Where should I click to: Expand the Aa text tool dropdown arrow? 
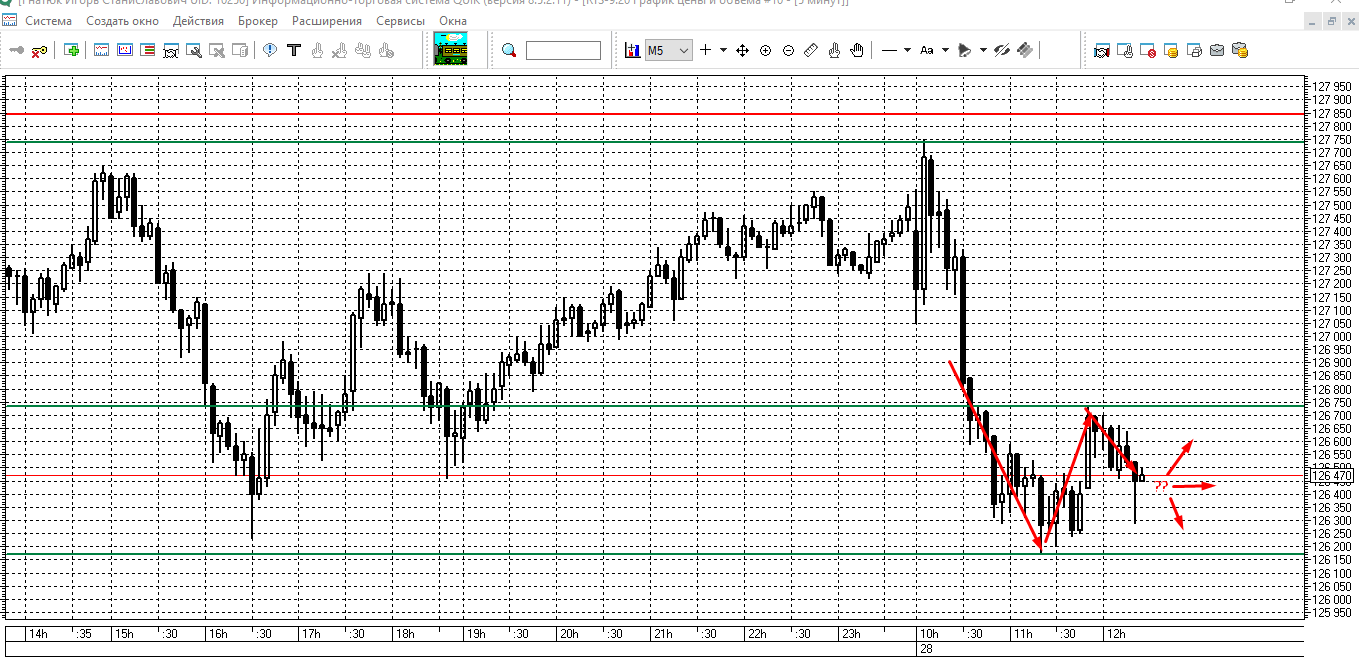tap(945, 50)
